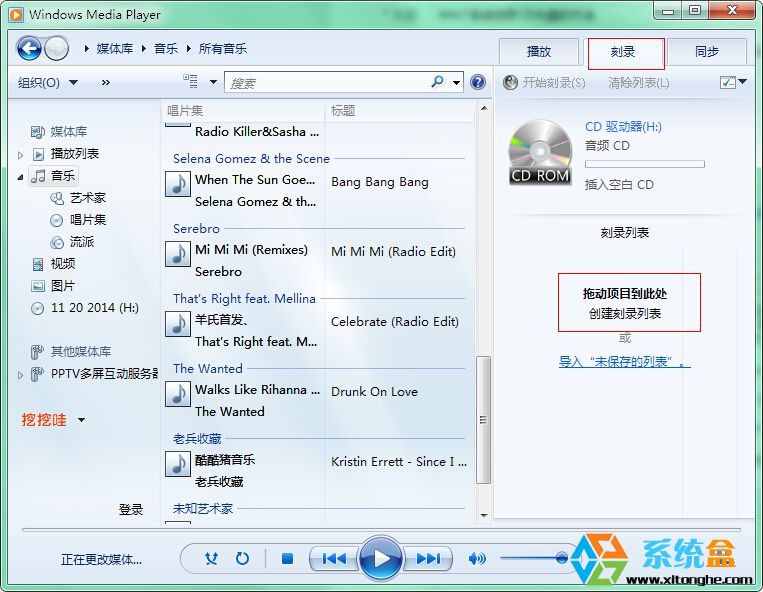Click the 清除列表(L) button

pos(638,82)
